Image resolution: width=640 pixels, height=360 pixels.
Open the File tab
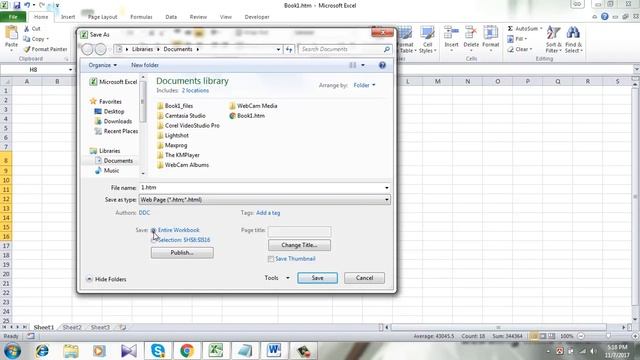pyautogui.click(x=13, y=17)
